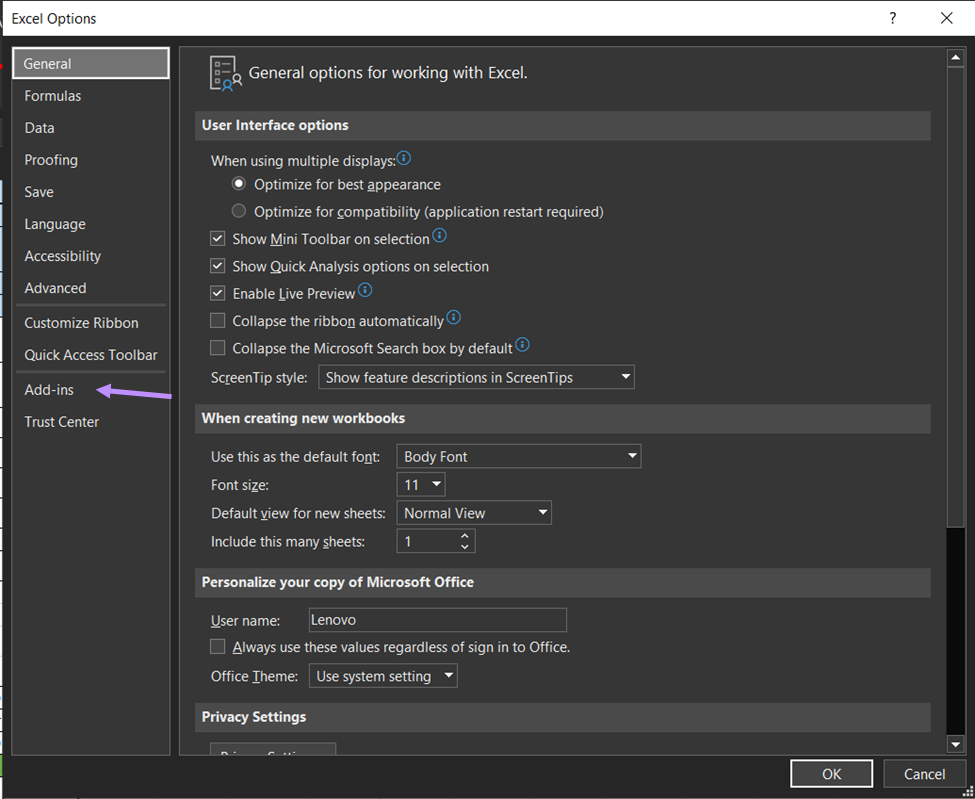Select Optimize for compatibility radio button

click(238, 211)
